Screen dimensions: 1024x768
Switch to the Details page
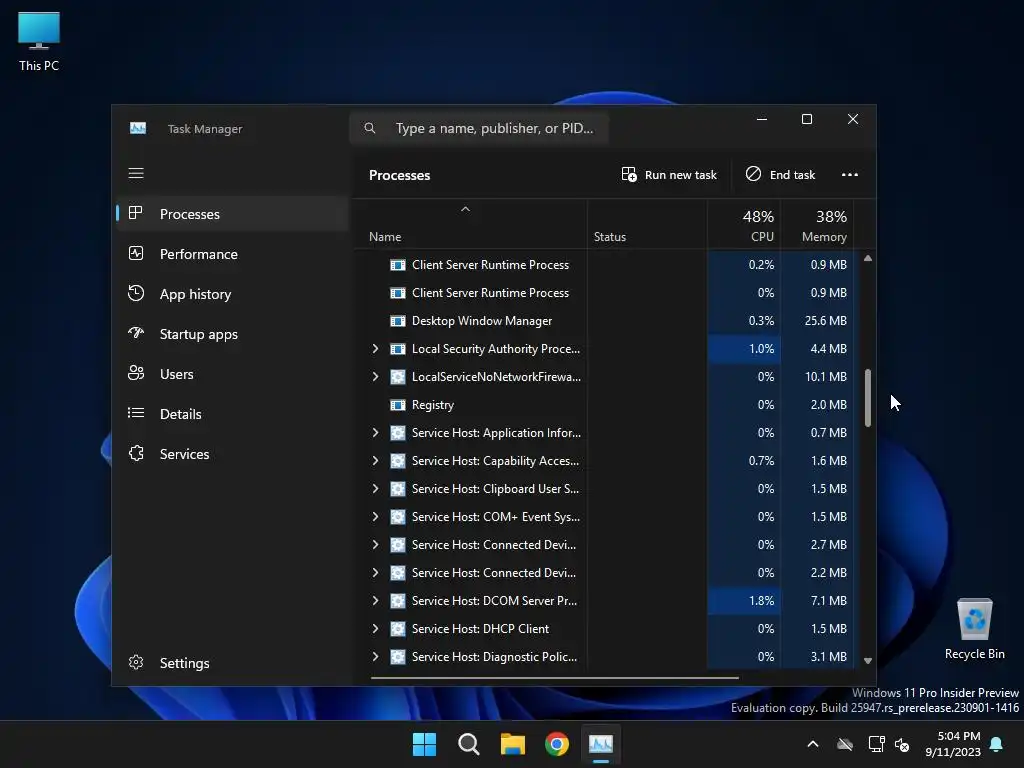pos(233,414)
